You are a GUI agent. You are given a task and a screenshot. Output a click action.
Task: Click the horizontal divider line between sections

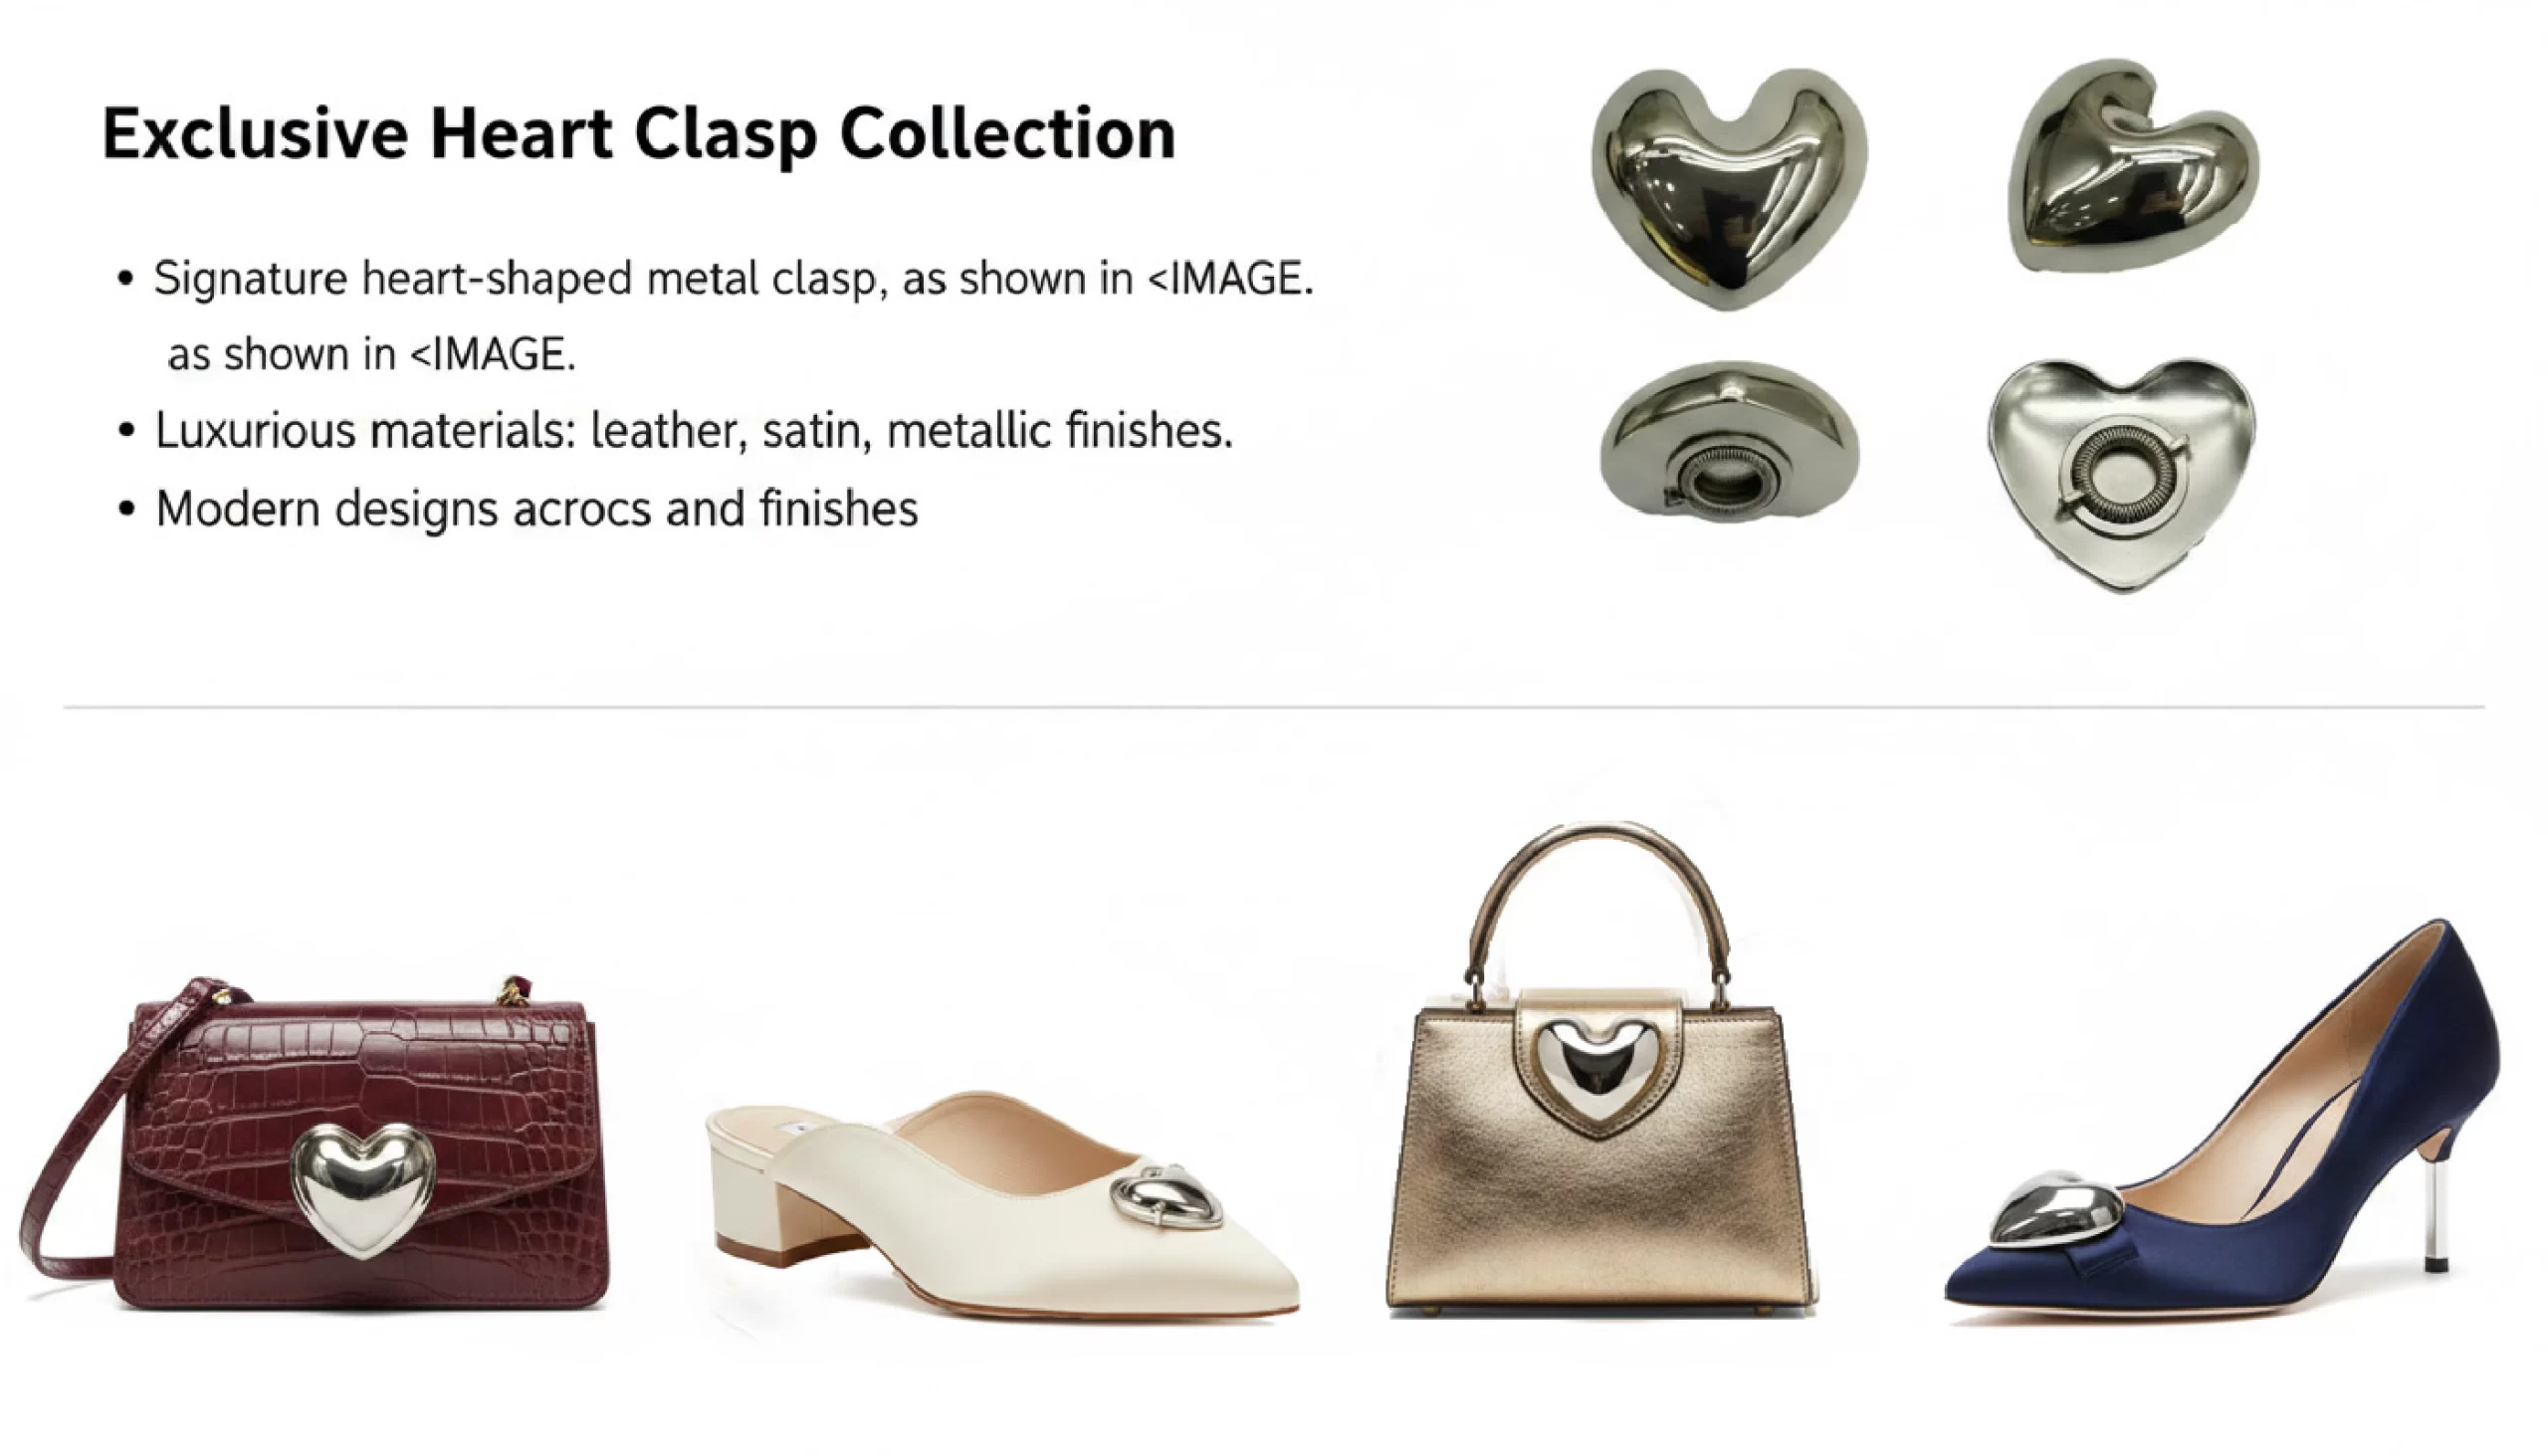tap(1274, 707)
